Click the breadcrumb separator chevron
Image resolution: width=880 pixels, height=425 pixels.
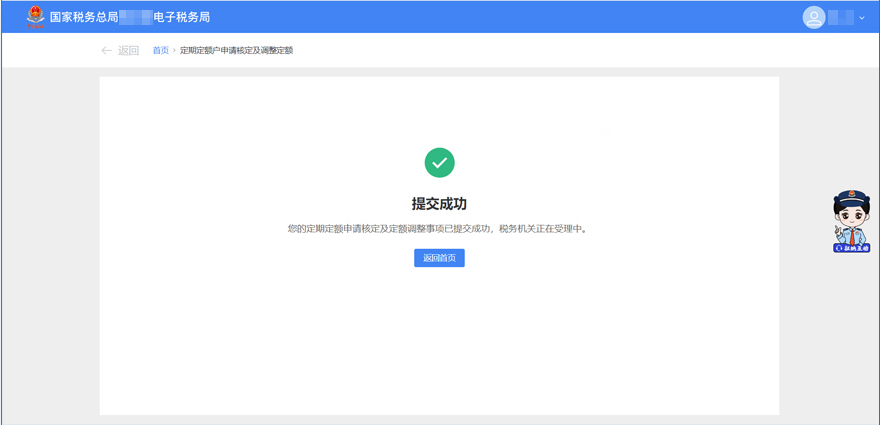(174, 51)
